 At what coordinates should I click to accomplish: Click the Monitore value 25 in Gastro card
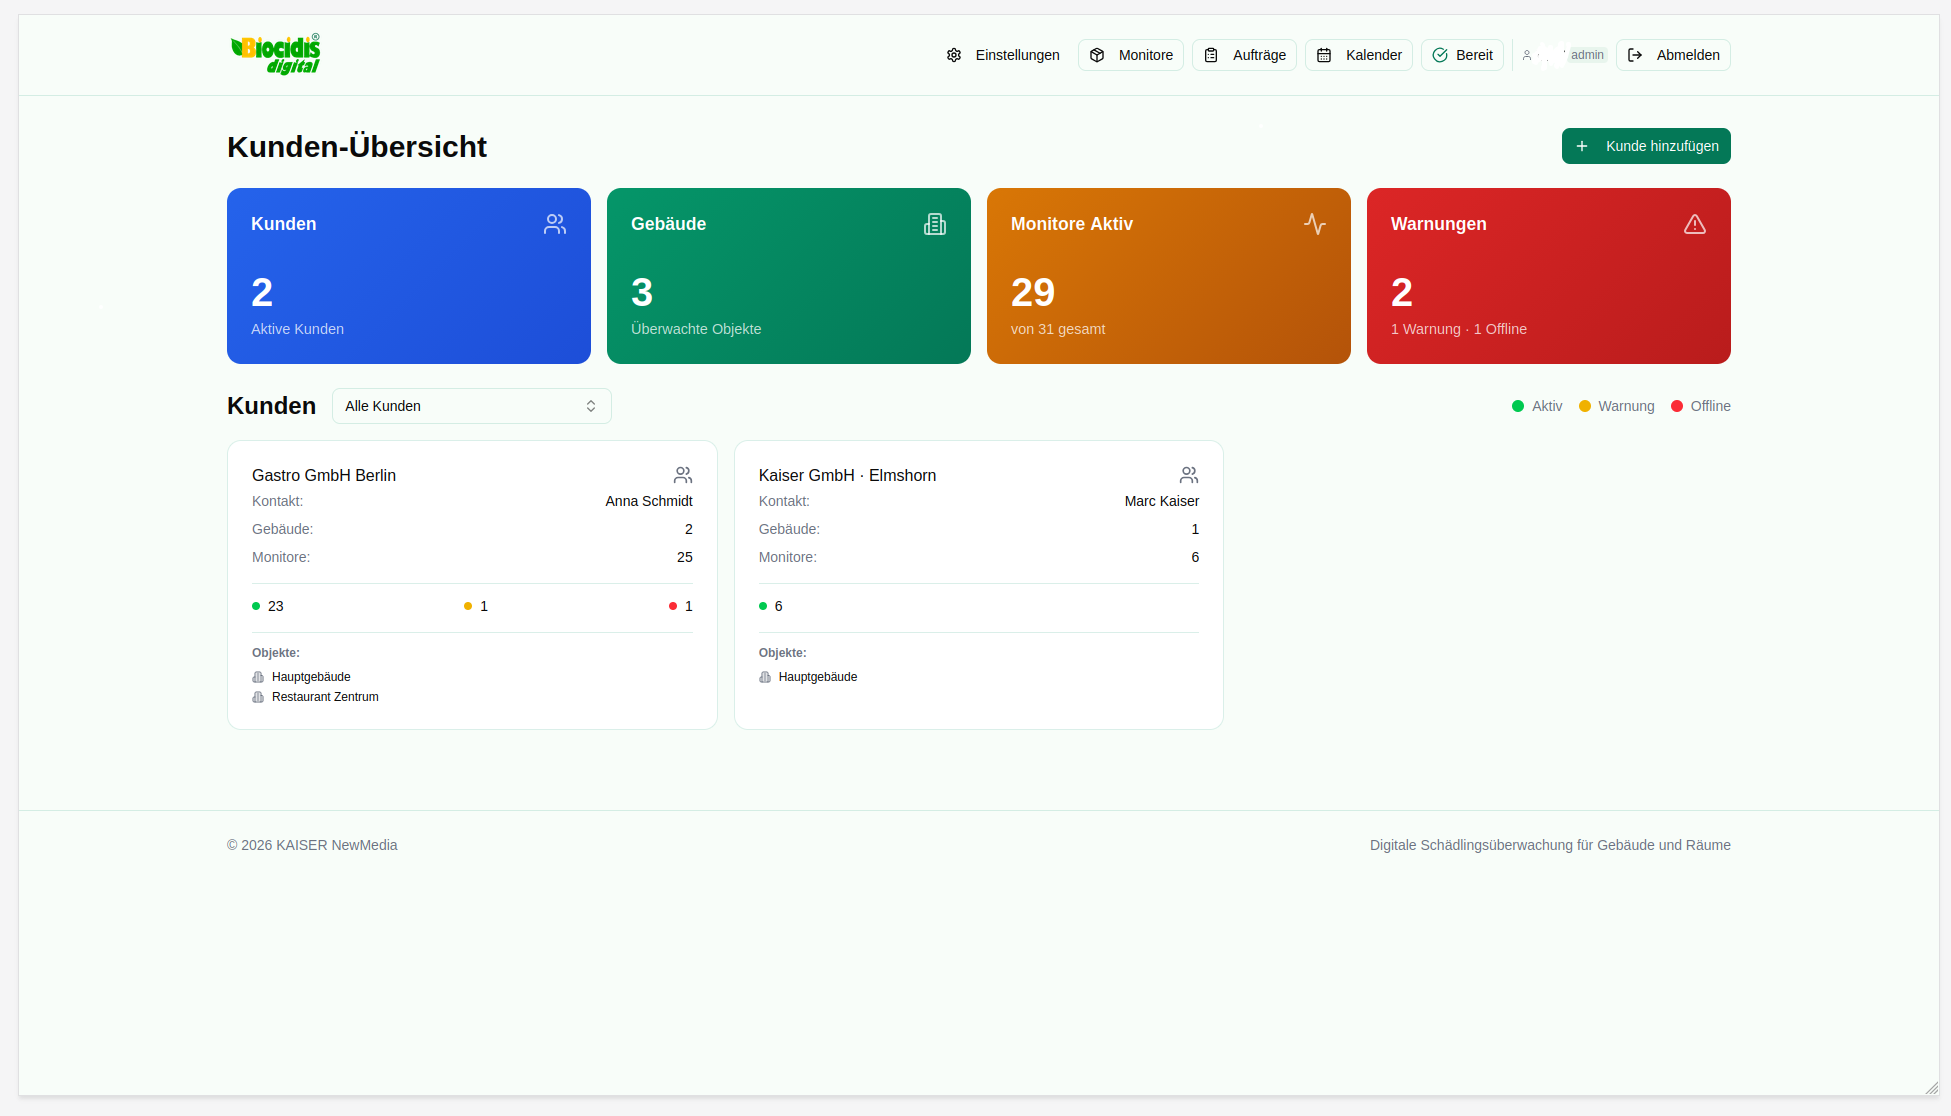(x=685, y=557)
